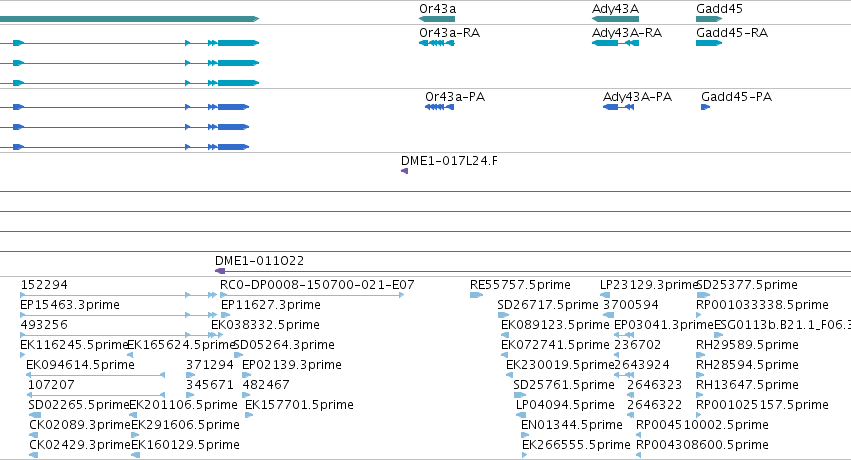851x460 pixels.
Task: Select EST feature 152294
Action: click(x=44, y=284)
